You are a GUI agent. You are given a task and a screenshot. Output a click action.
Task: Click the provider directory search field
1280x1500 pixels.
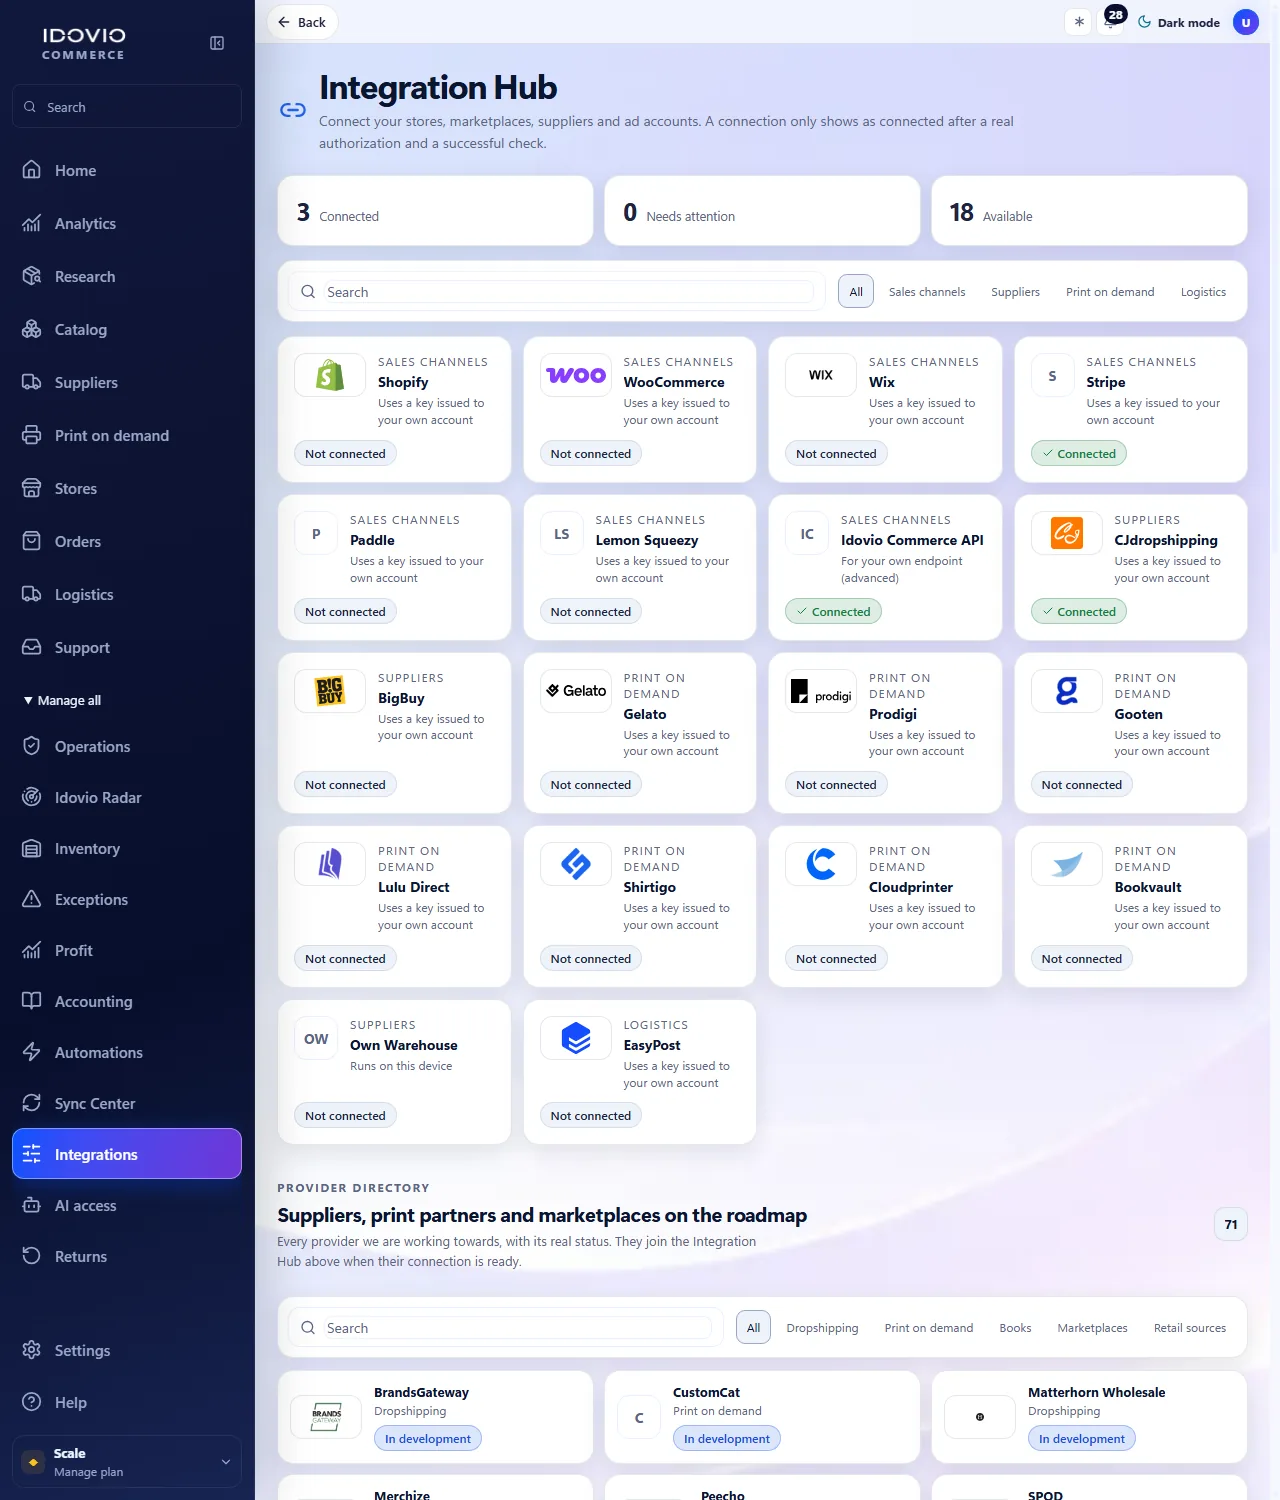click(506, 1328)
